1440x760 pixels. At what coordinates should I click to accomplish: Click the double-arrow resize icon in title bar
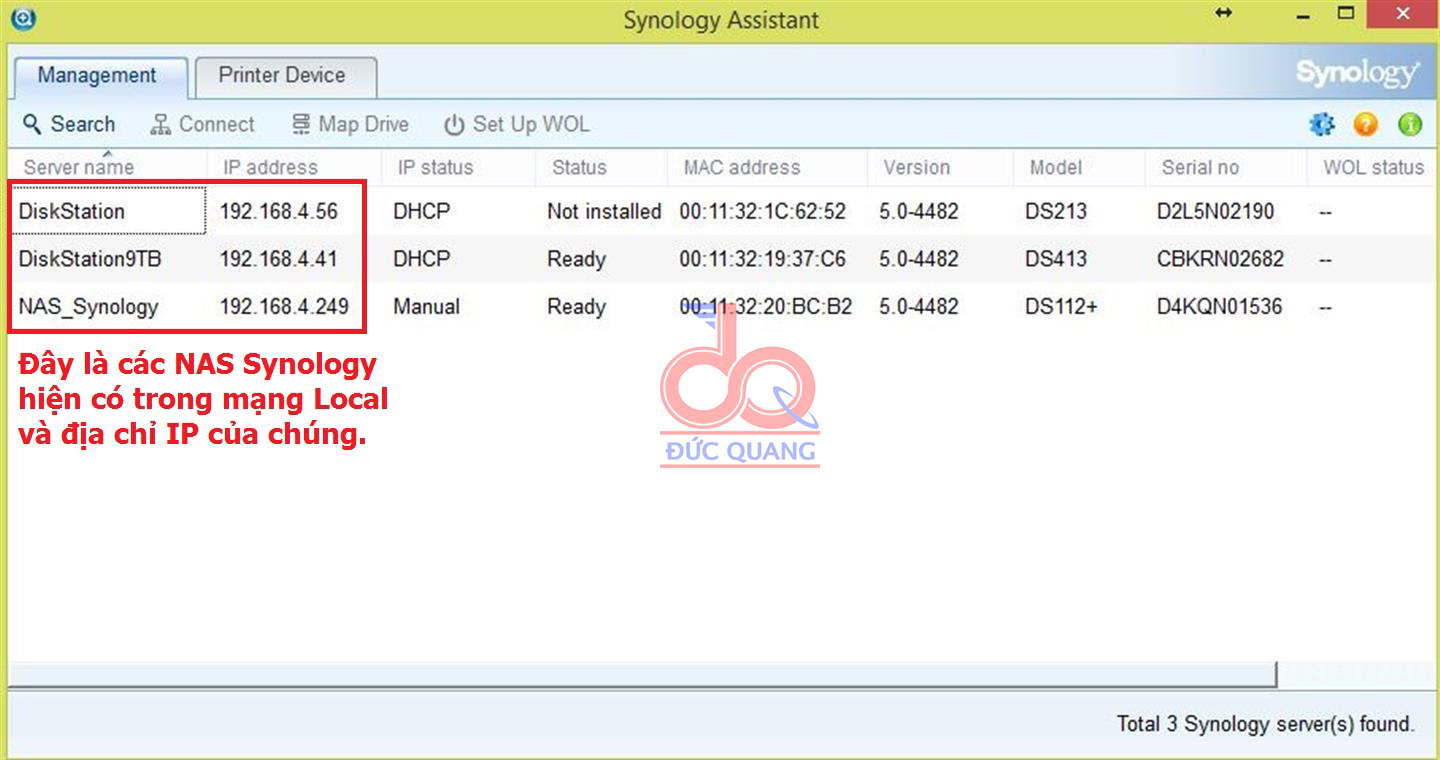point(1224,13)
